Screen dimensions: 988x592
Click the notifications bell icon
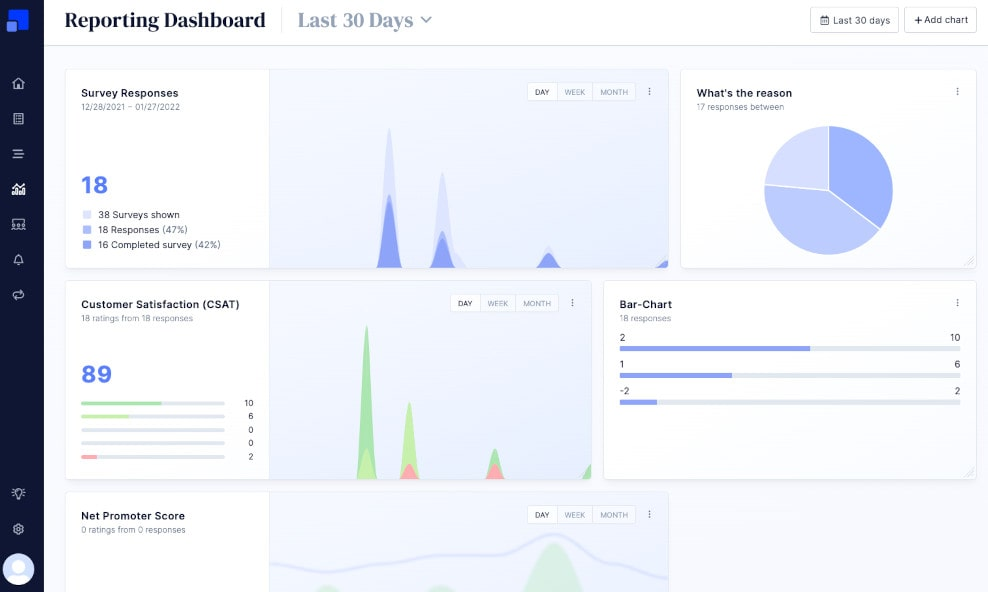click(18, 260)
